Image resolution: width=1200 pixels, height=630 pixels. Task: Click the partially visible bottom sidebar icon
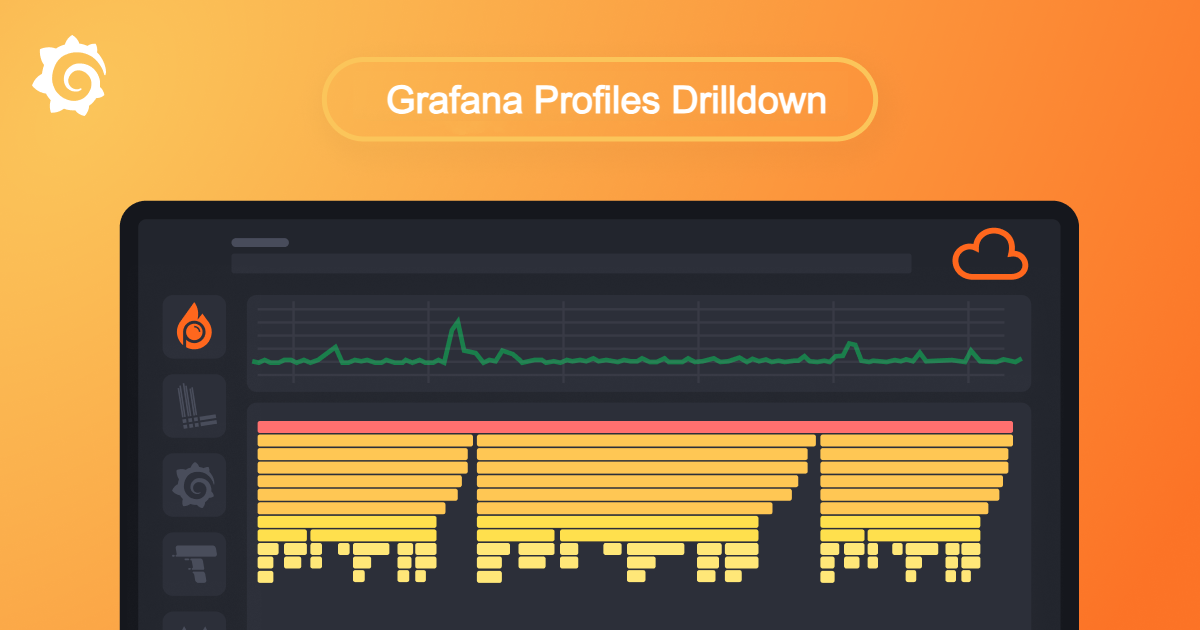pyautogui.click(x=194, y=620)
